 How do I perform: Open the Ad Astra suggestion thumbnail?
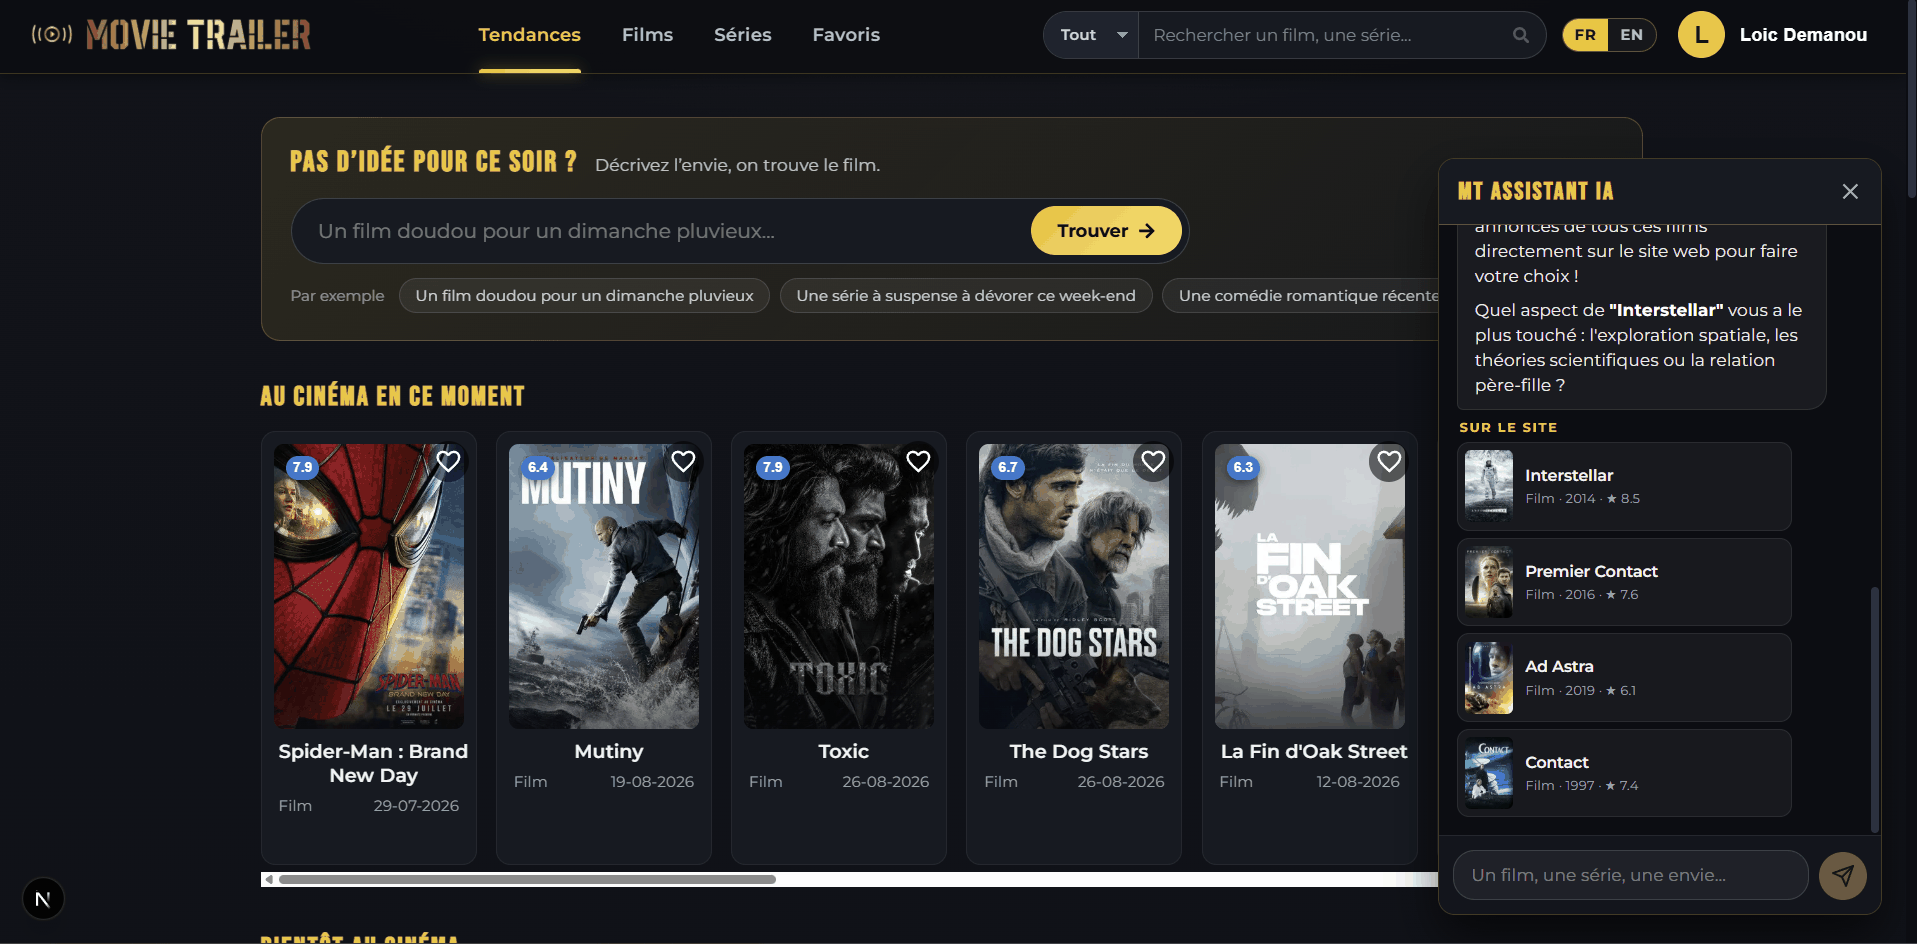1489,678
